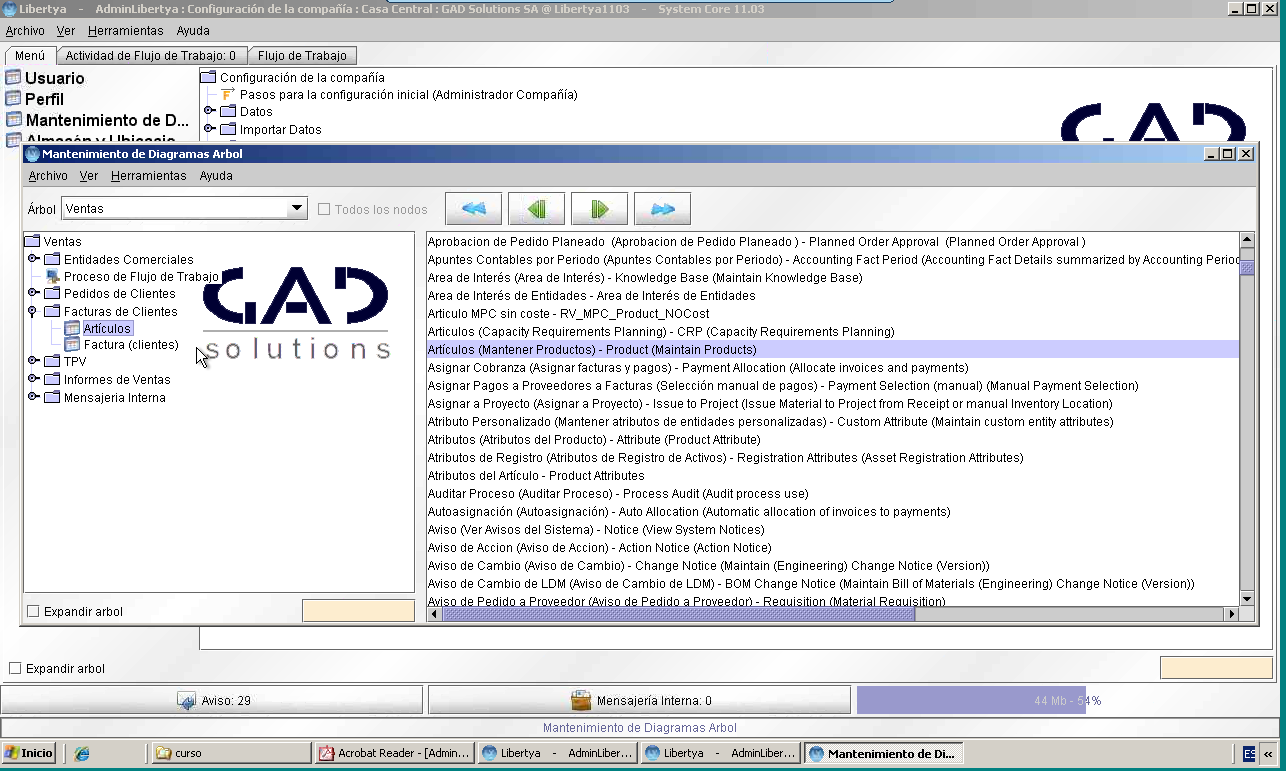
Task: Open the curso folder taskbar button
Action: tap(231, 753)
